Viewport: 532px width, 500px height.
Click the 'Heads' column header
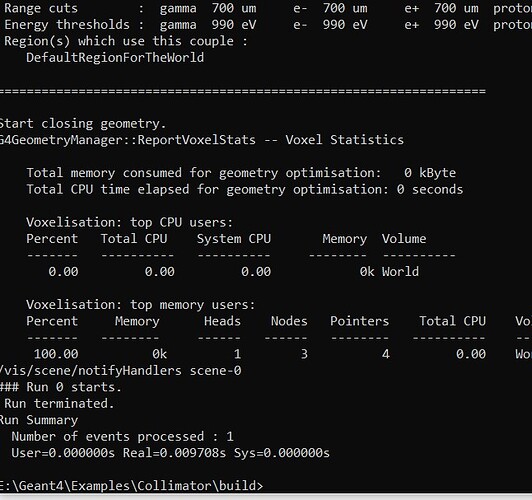[x=222, y=321]
